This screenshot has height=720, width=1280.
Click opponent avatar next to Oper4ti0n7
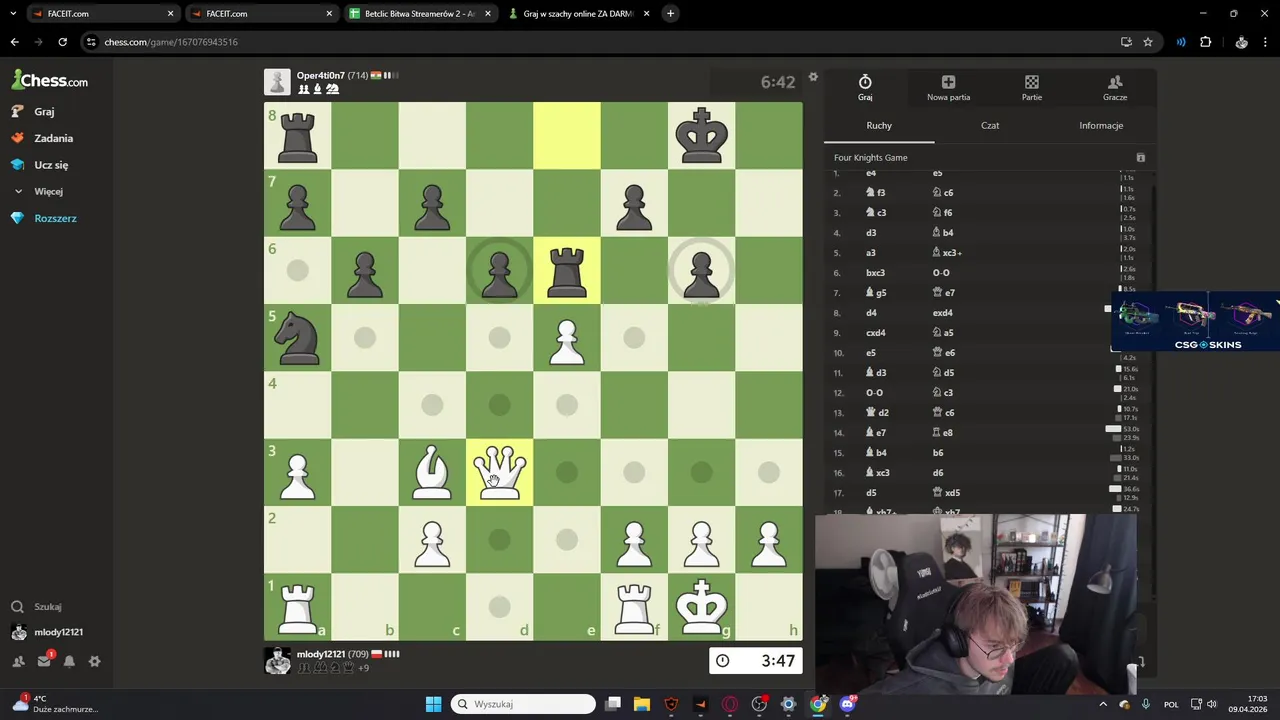click(x=277, y=82)
